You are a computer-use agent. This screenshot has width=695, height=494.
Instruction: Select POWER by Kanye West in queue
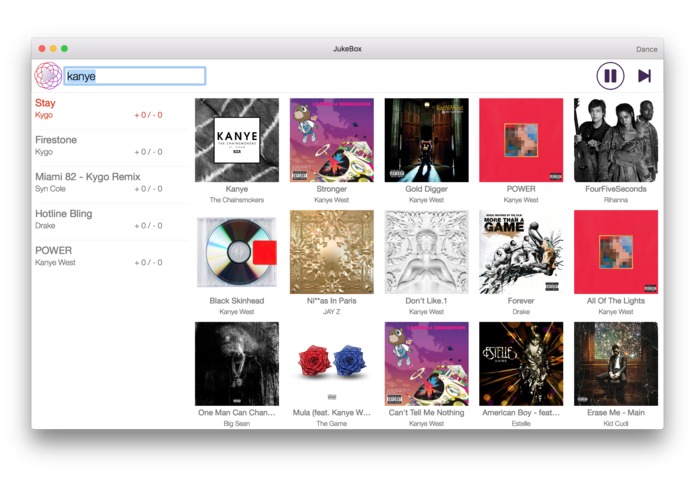click(x=111, y=256)
